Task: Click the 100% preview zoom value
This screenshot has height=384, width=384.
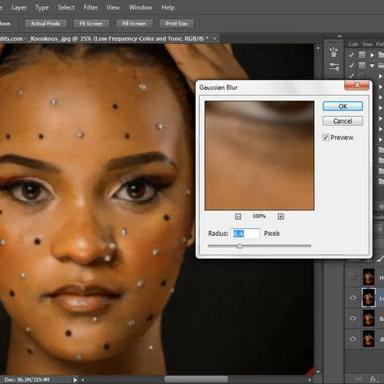Action: point(259,216)
